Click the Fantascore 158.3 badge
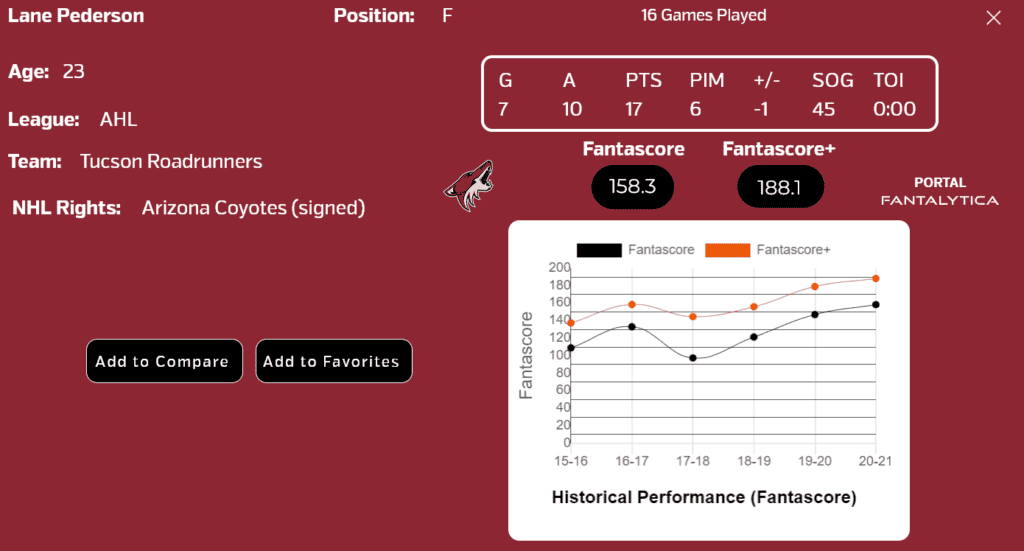This screenshot has height=551, width=1024. [632, 187]
